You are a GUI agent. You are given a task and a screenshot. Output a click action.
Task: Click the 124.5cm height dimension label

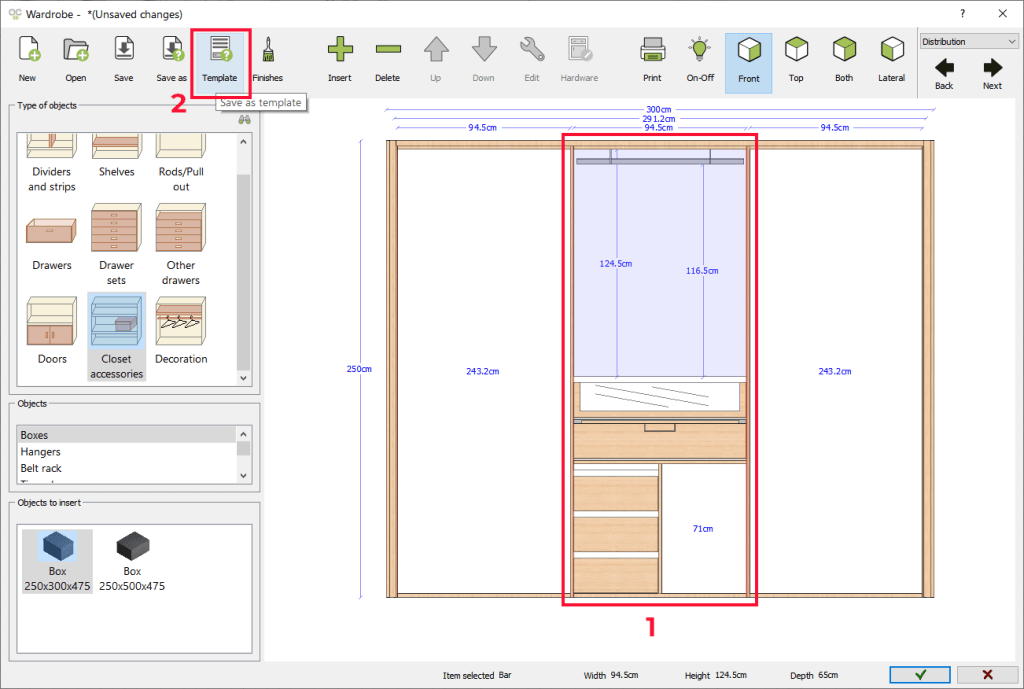tap(615, 264)
